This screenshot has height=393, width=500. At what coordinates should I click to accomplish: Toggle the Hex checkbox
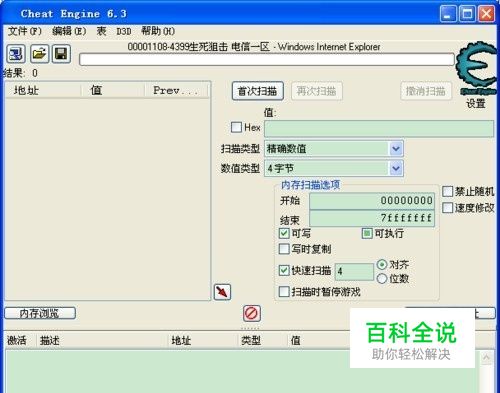[x=236, y=127]
